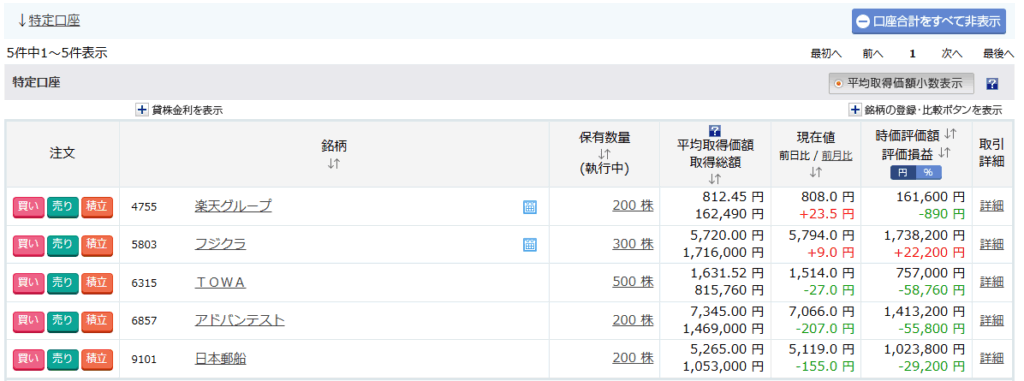Open calendar icon for フジクラ row
The height and width of the screenshot is (381, 1024).
click(x=530, y=245)
